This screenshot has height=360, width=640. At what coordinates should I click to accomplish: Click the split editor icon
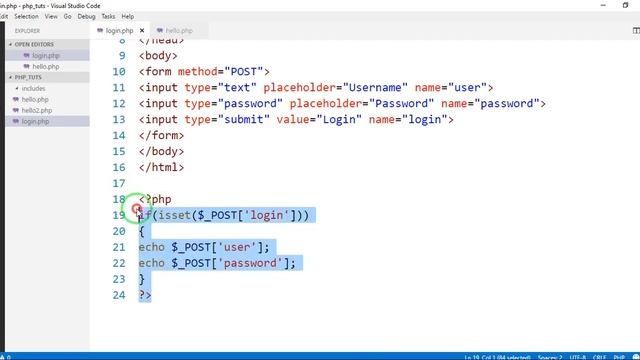[636, 31]
